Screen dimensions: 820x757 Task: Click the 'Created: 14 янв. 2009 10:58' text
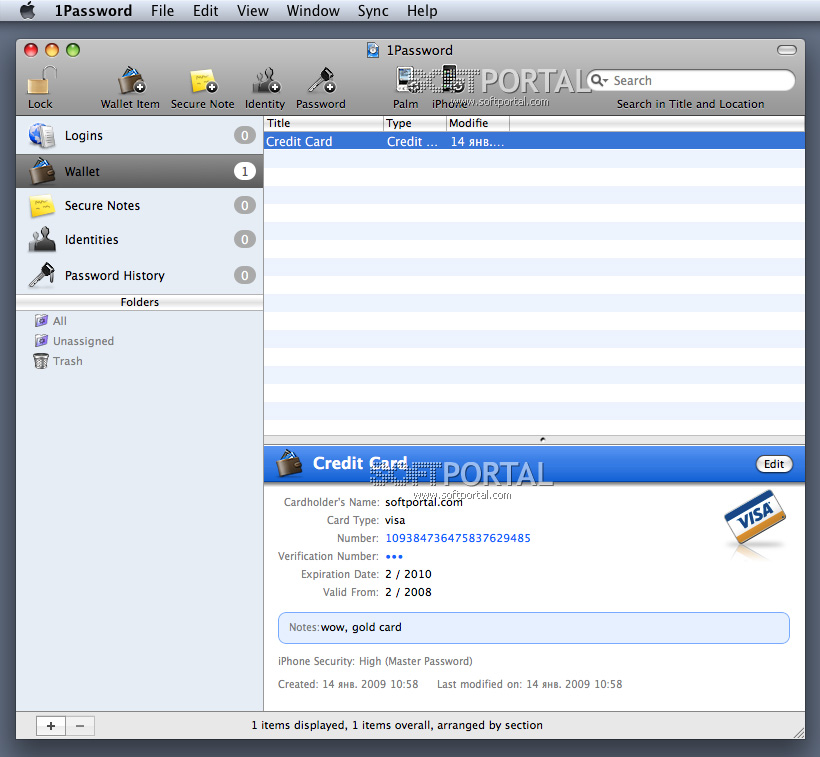(x=348, y=684)
